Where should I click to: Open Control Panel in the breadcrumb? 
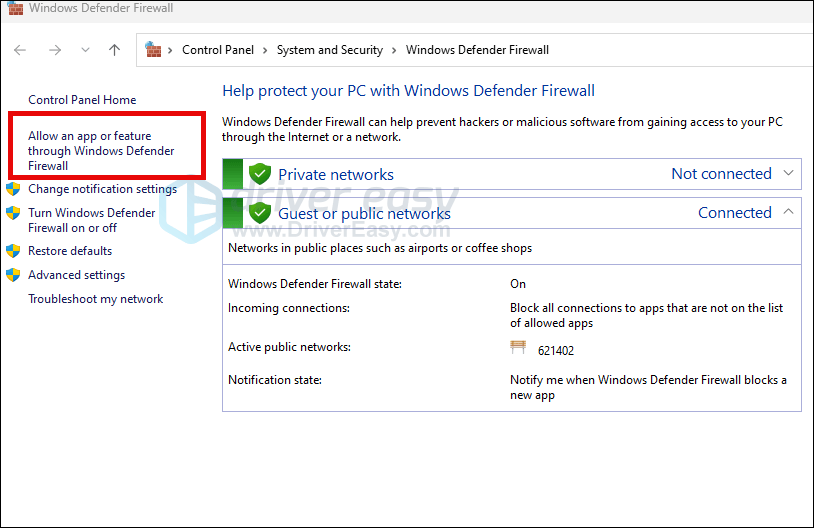pos(216,50)
